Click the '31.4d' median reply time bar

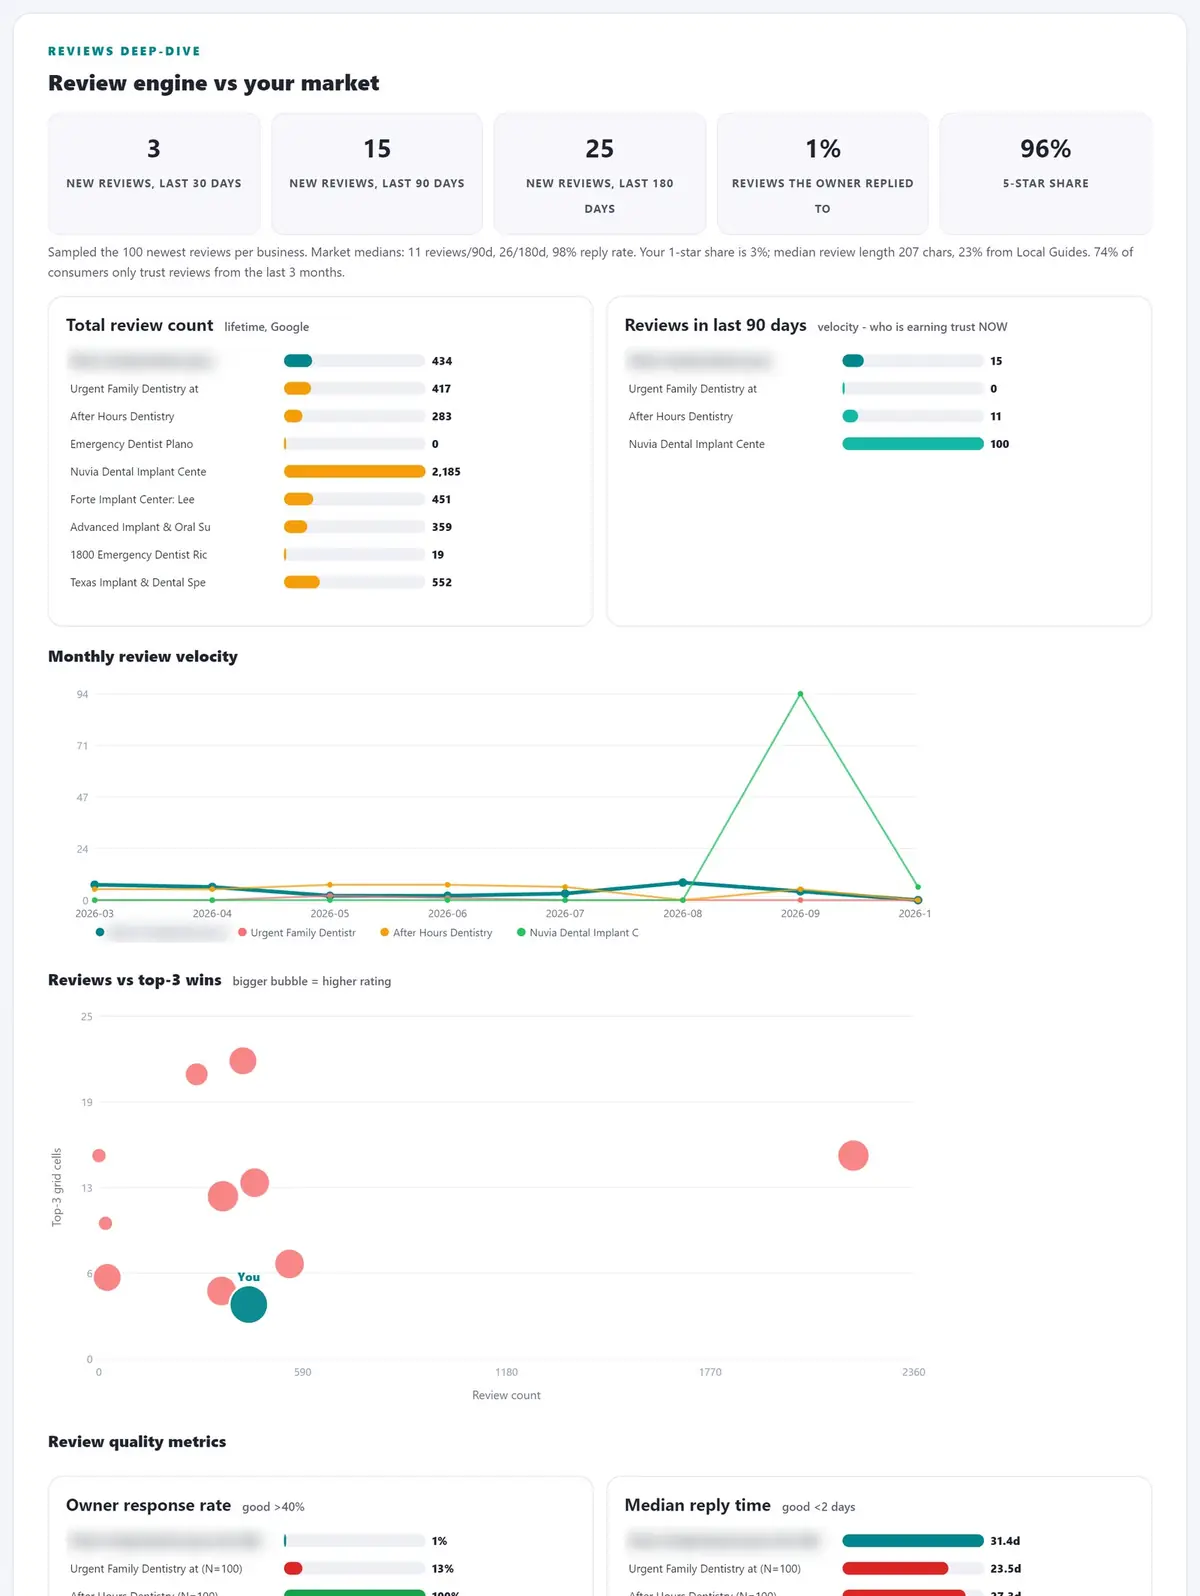[x=913, y=1540]
